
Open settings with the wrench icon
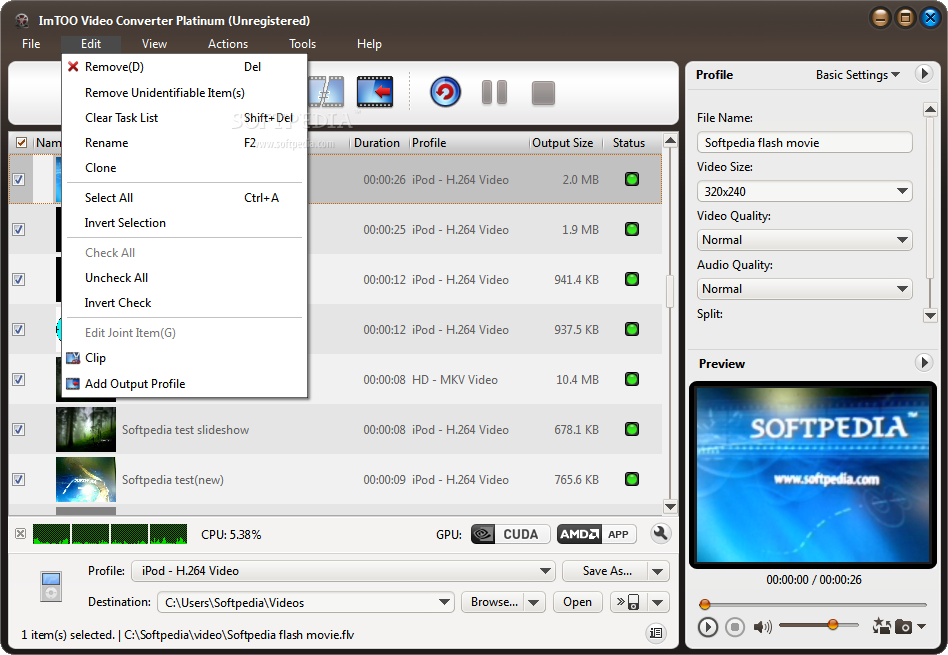click(660, 533)
